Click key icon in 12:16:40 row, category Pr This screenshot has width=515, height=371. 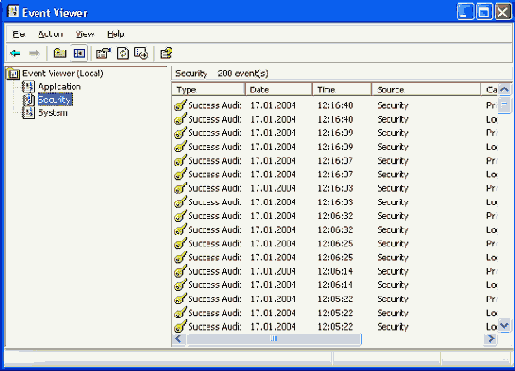pos(180,105)
